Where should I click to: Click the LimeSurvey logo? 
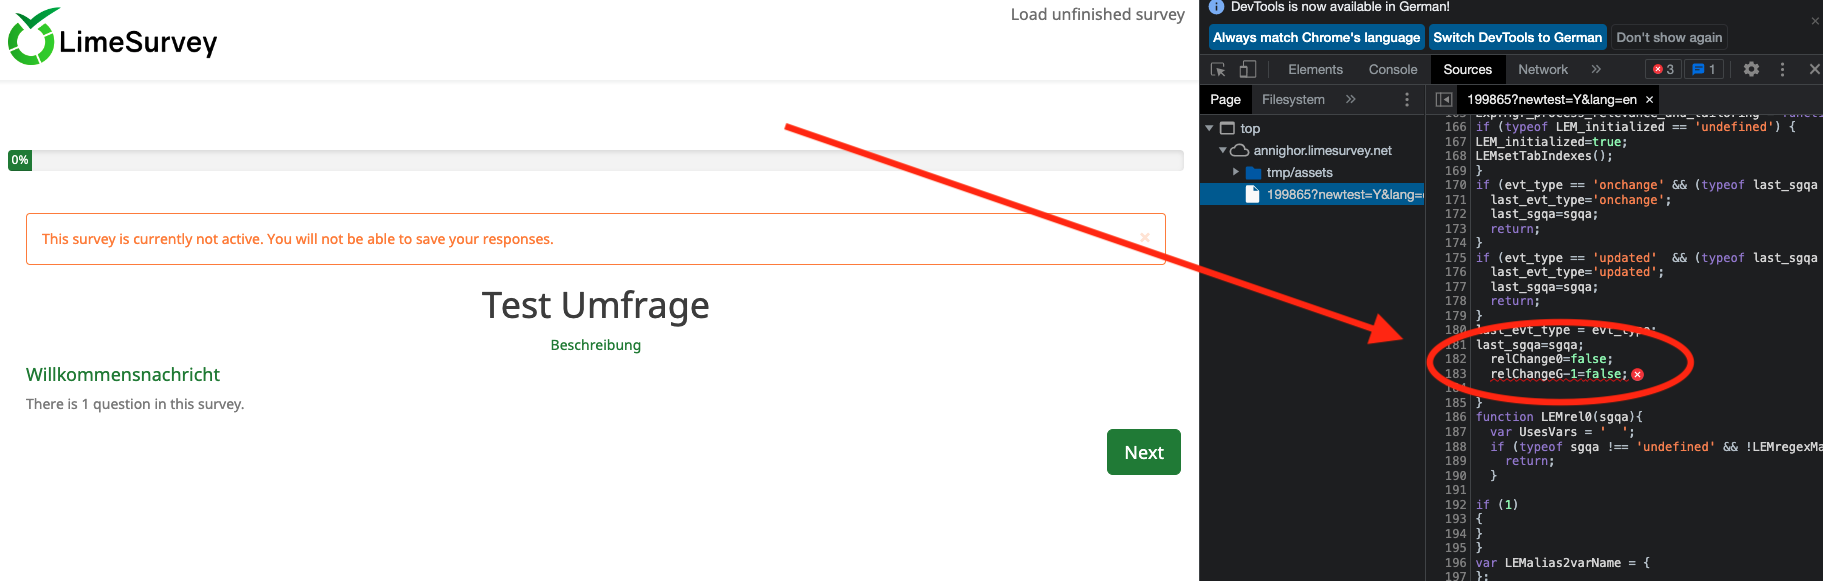click(x=112, y=38)
